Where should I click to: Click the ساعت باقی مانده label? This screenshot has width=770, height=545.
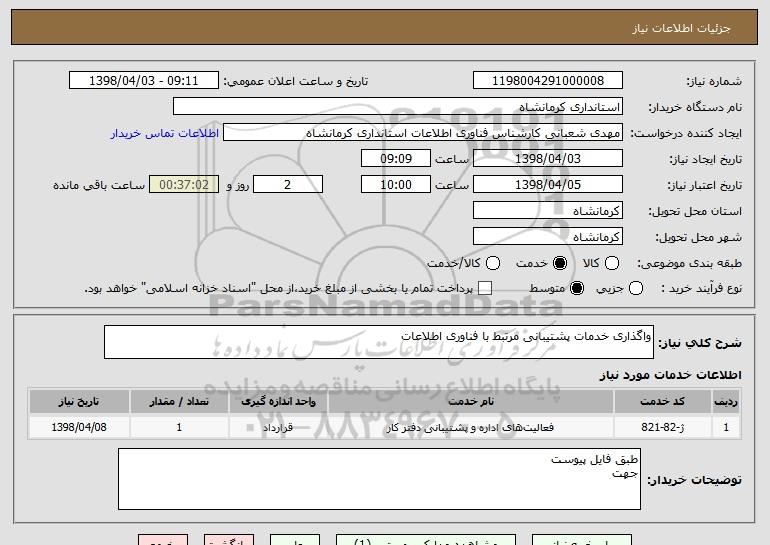(x=99, y=185)
